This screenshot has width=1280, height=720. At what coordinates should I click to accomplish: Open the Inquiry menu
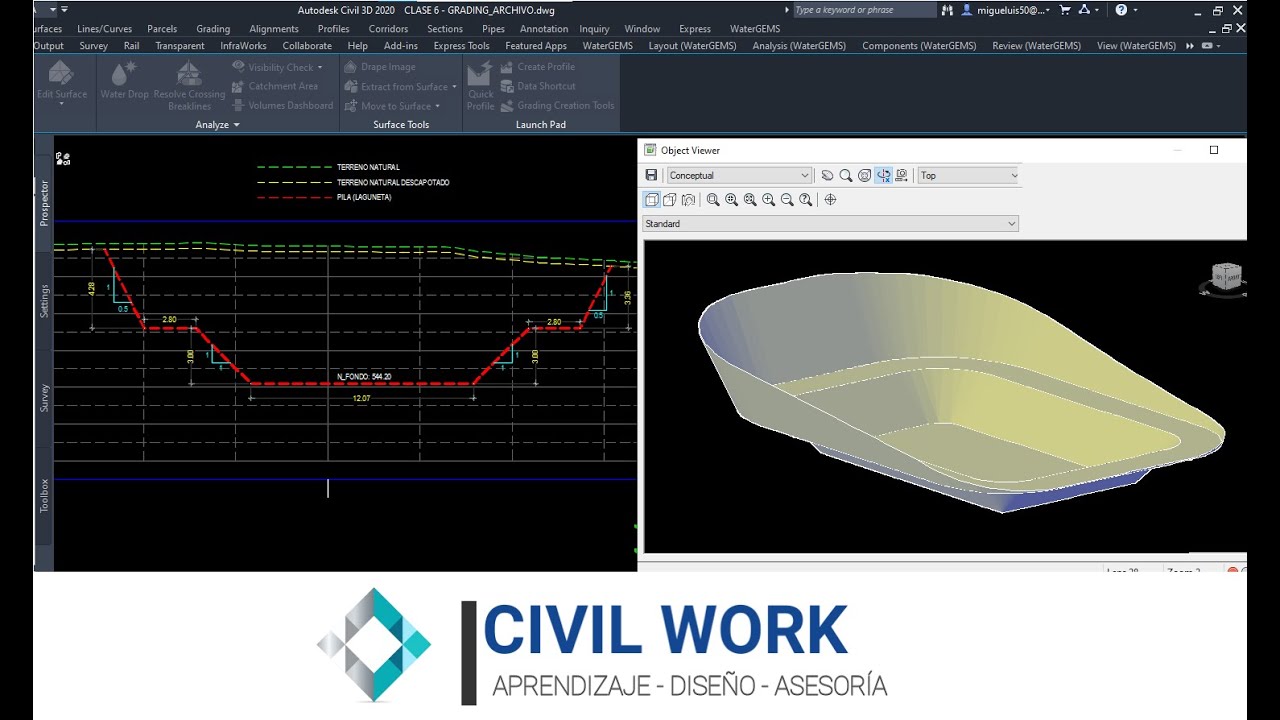tap(594, 29)
